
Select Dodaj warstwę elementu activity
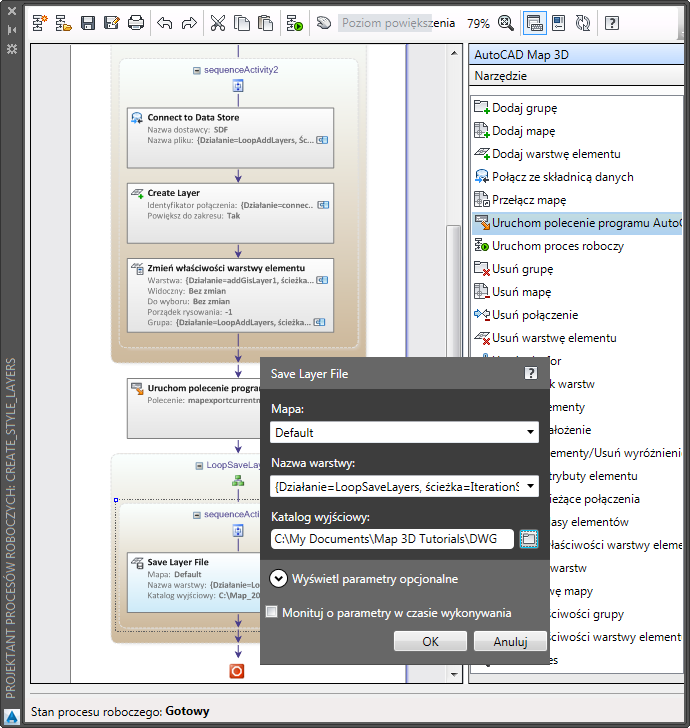577,154
